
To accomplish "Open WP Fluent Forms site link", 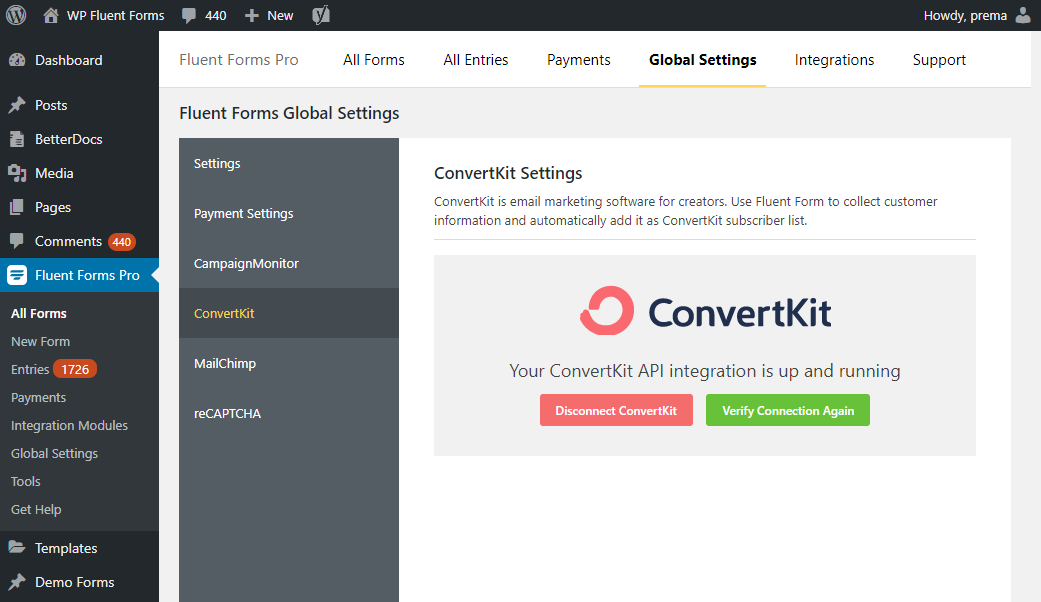I will [x=116, y=15].
